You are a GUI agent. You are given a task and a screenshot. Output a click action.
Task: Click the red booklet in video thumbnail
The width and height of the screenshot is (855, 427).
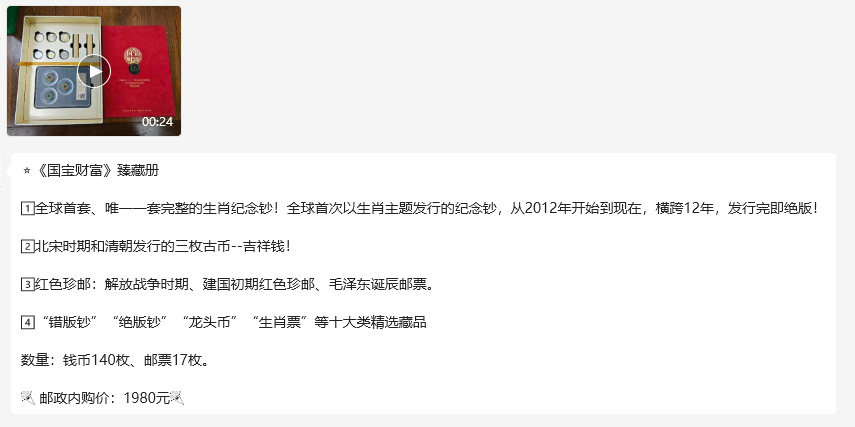pos(139,70)
